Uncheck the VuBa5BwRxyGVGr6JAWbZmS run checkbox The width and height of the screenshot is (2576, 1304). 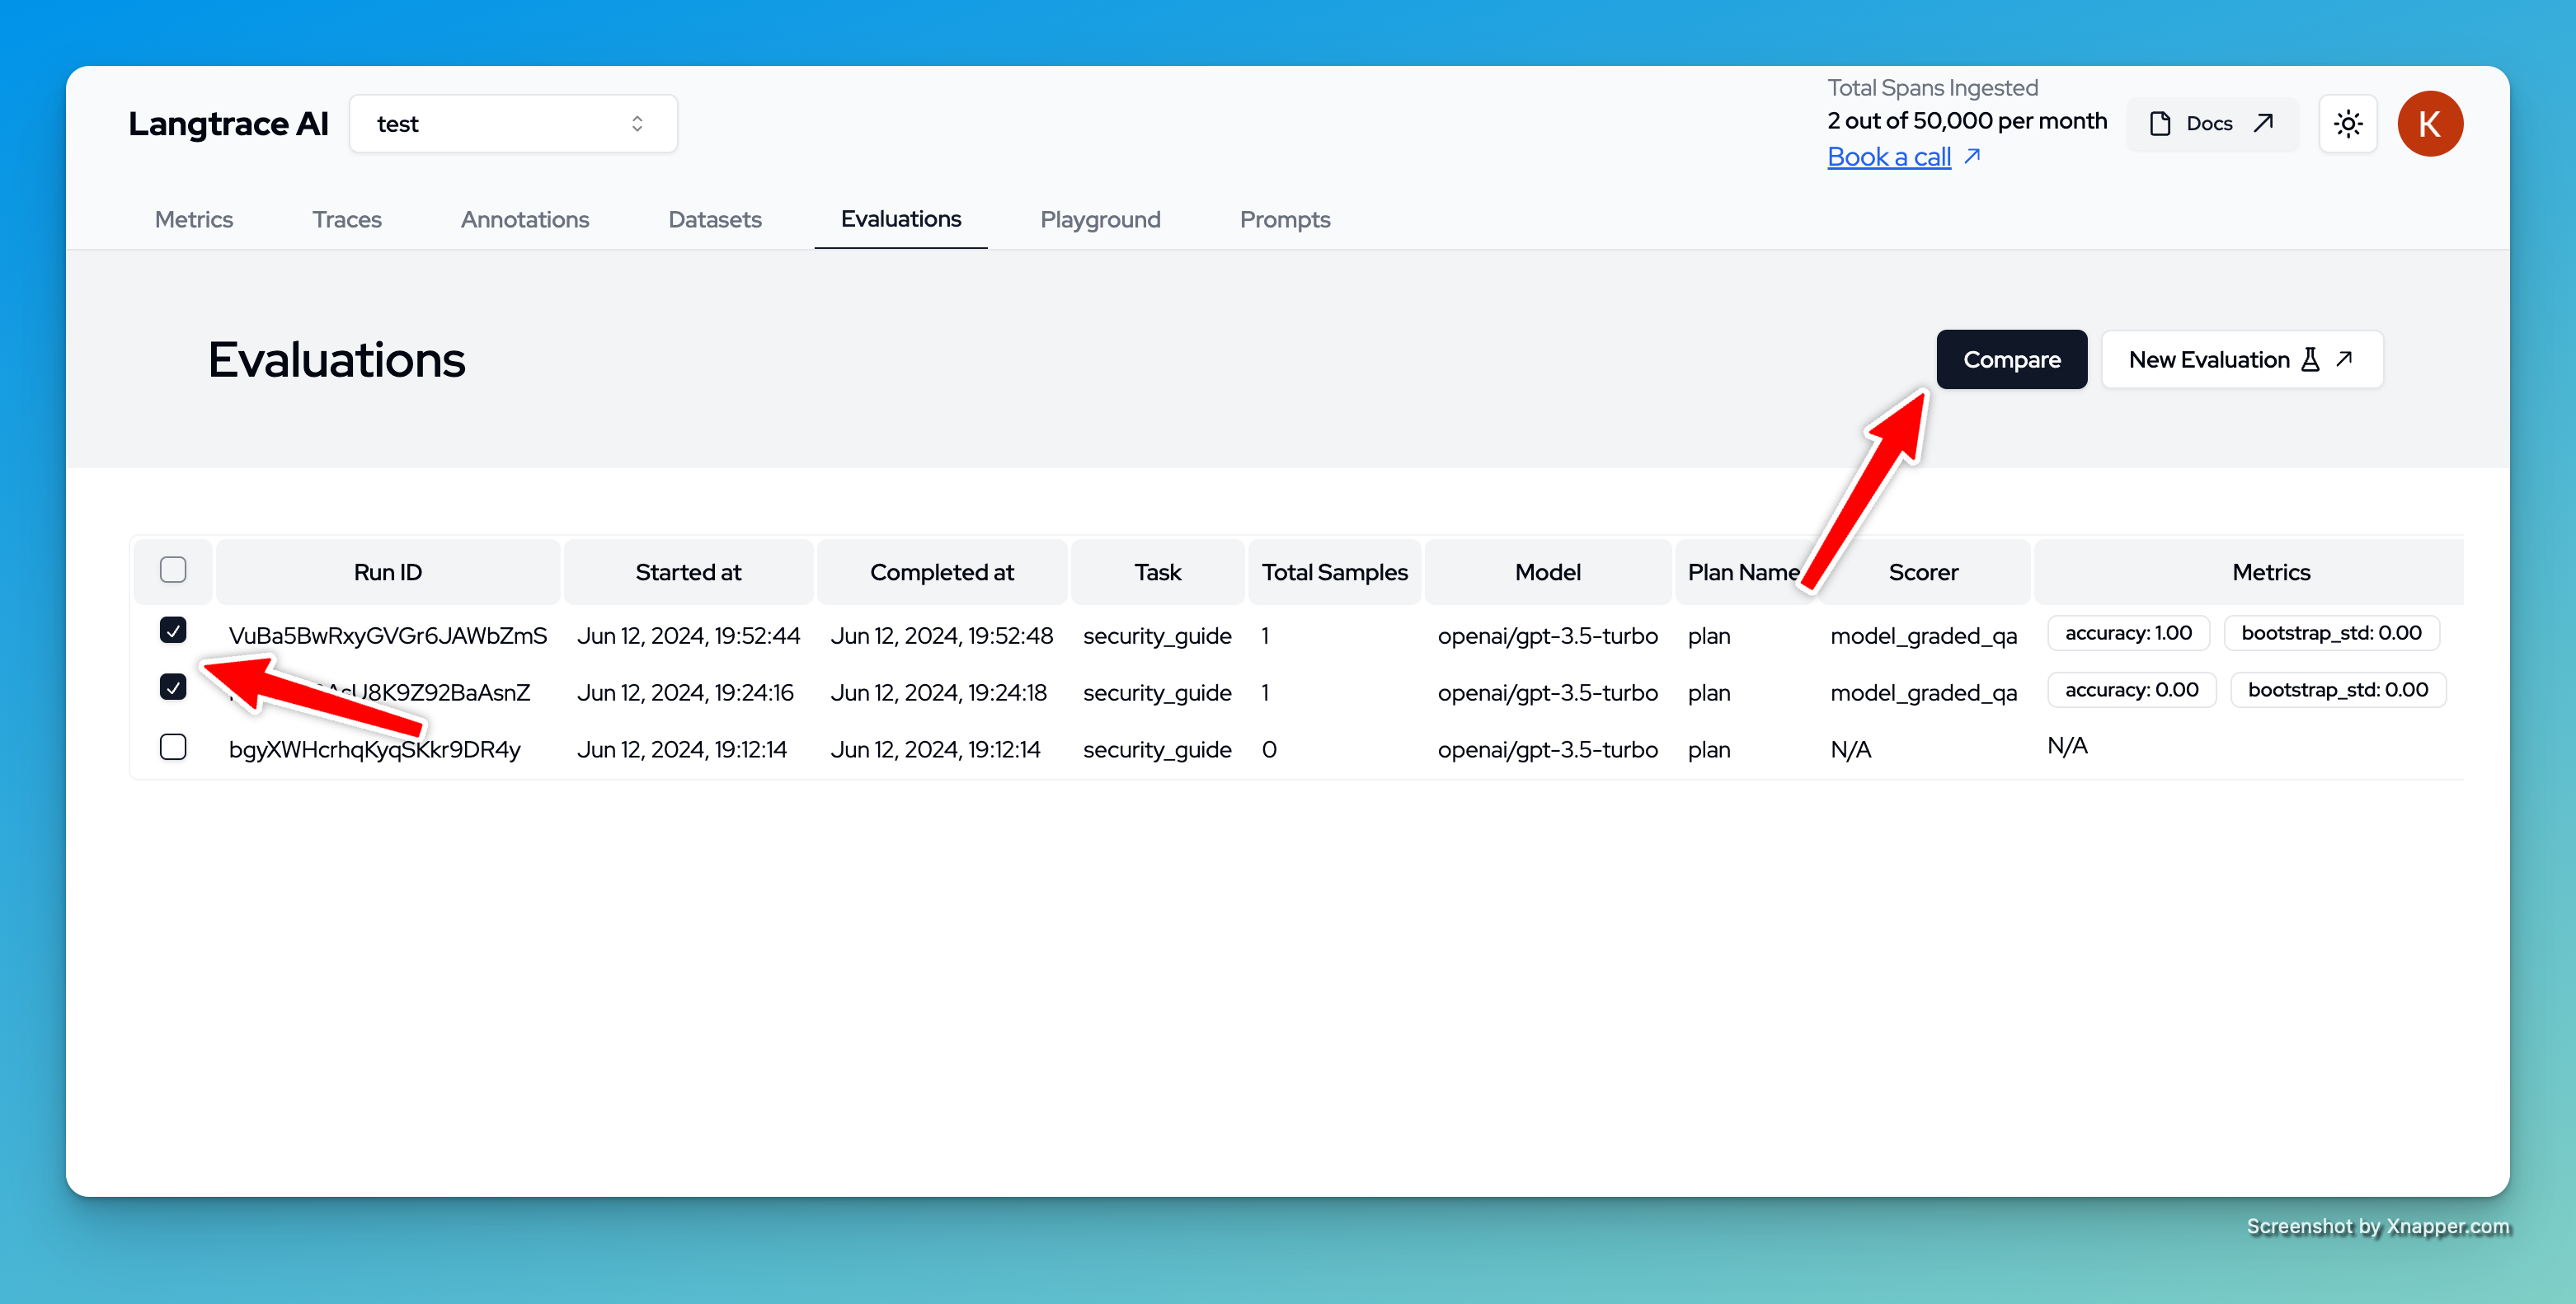coord(173,630)
